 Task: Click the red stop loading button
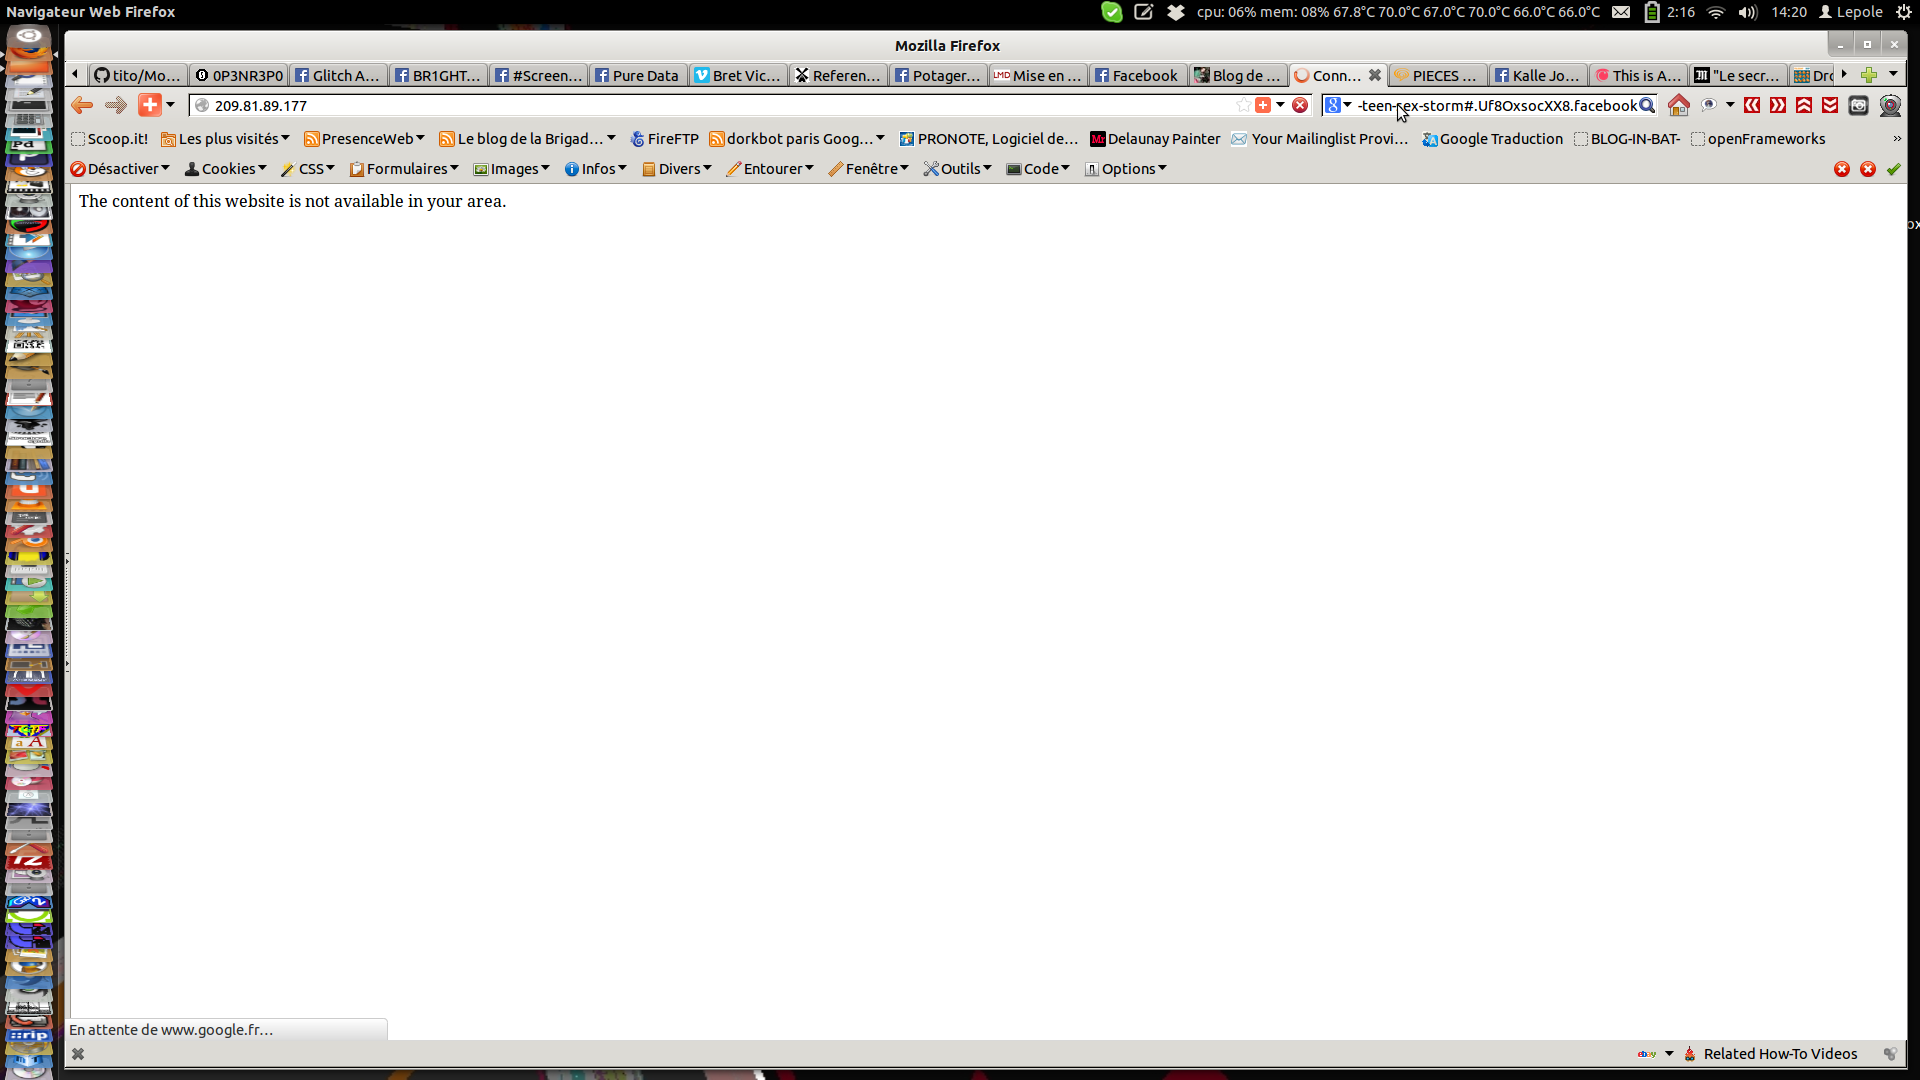click(1300, 105)
